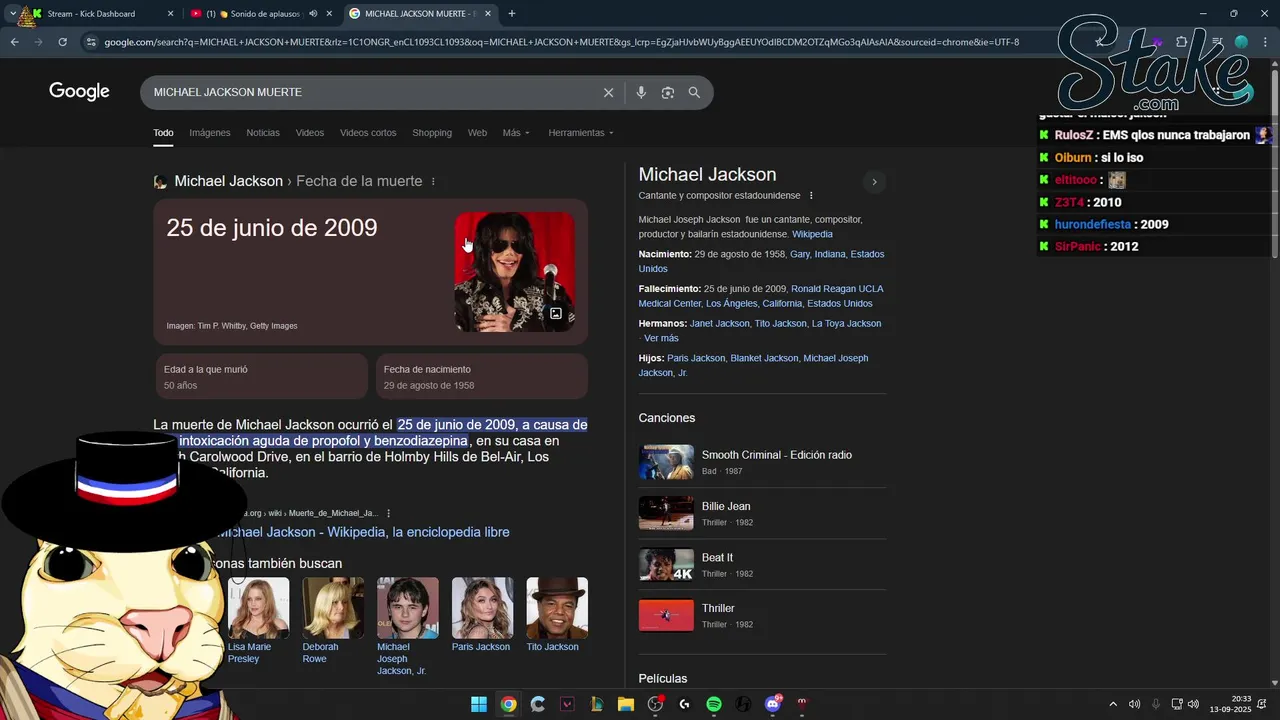Open the Gary, Indiana birthplace link
This screenshot has height=720, width=1280.
[x=818, y=254]
